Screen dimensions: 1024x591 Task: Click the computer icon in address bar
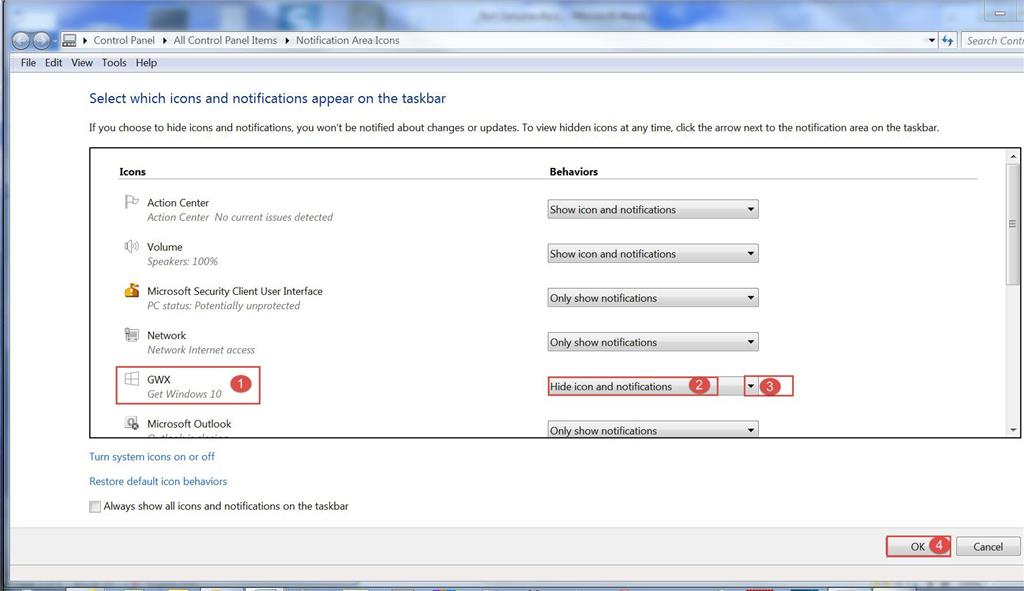[69, 40]
